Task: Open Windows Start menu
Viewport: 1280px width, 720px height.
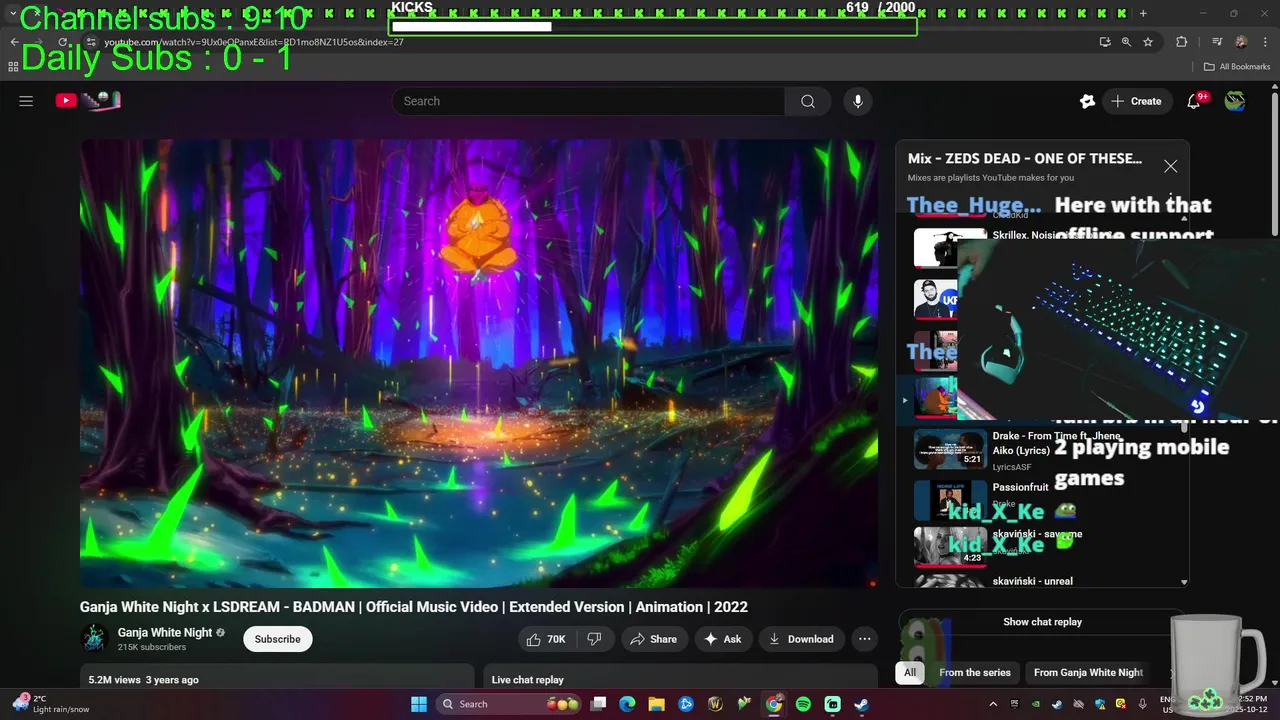Action: click(x=419, y=704)
